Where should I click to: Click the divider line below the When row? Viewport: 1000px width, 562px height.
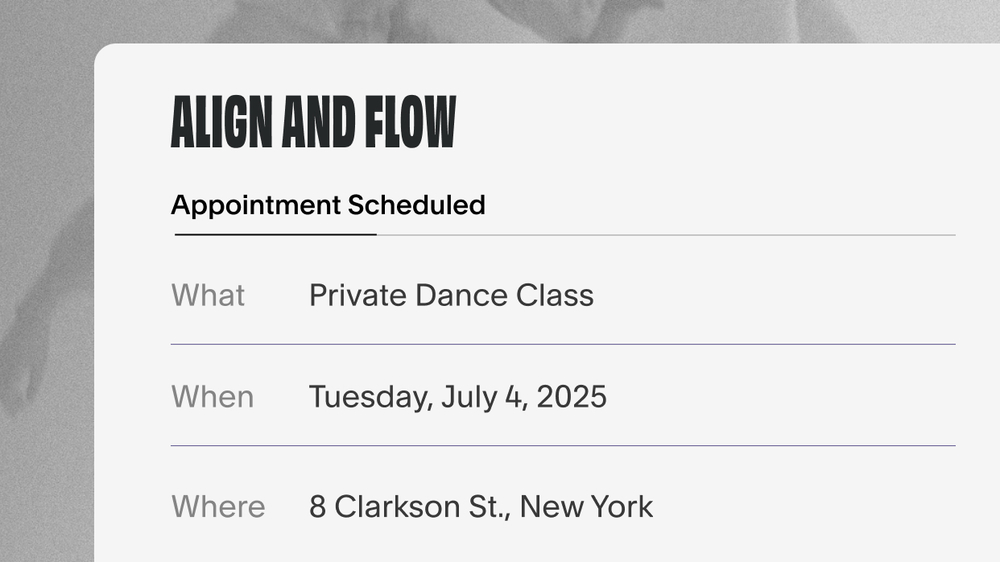click(563, 445)
